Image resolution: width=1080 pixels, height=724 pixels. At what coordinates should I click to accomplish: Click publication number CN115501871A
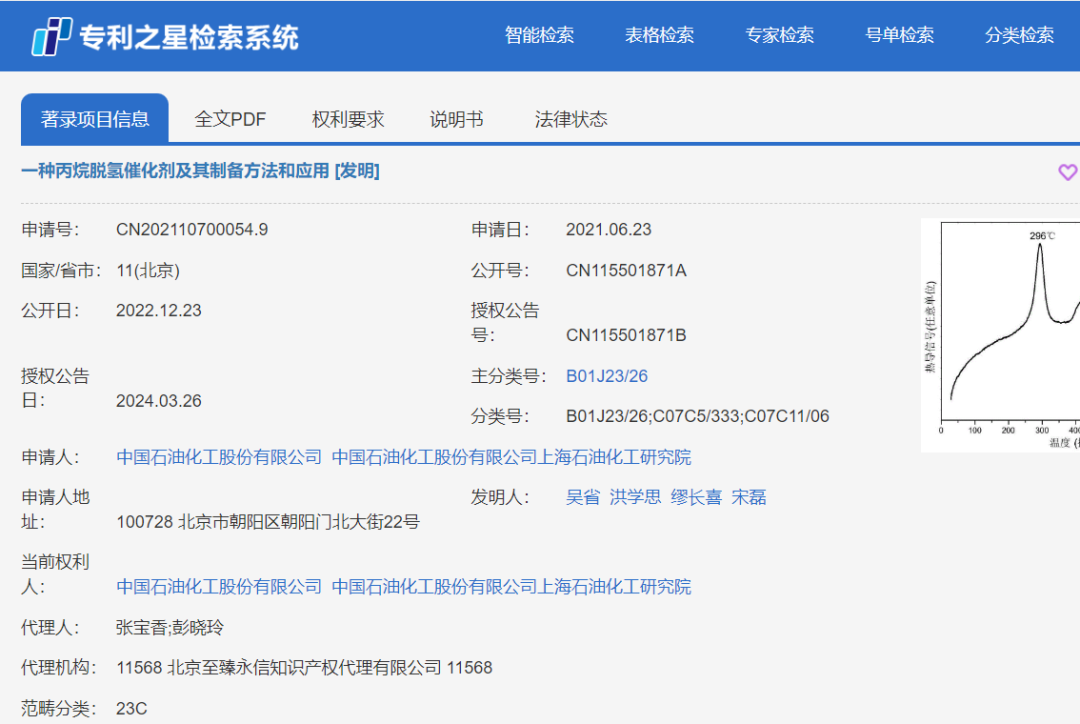626,270
